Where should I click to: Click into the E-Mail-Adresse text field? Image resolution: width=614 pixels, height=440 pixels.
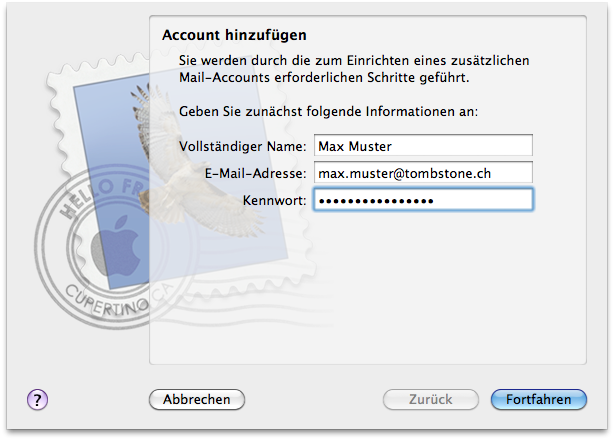click(422, 173)
